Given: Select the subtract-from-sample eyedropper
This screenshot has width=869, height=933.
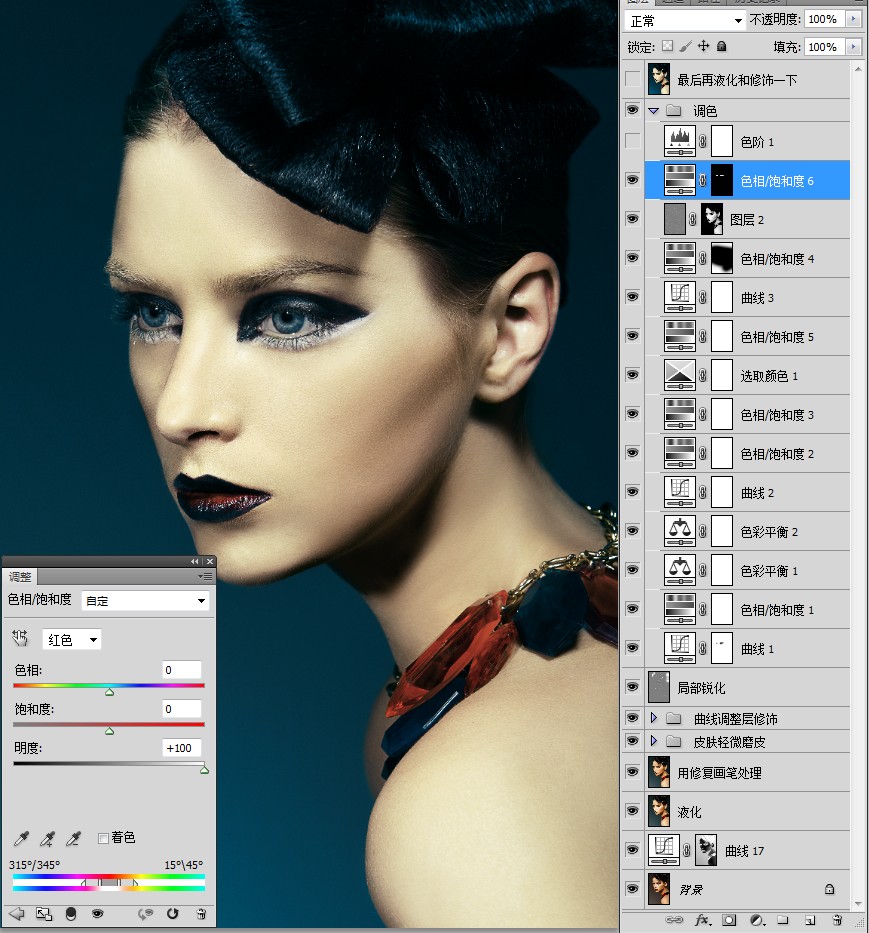Looking at the screenshot, I should [73, 838].
